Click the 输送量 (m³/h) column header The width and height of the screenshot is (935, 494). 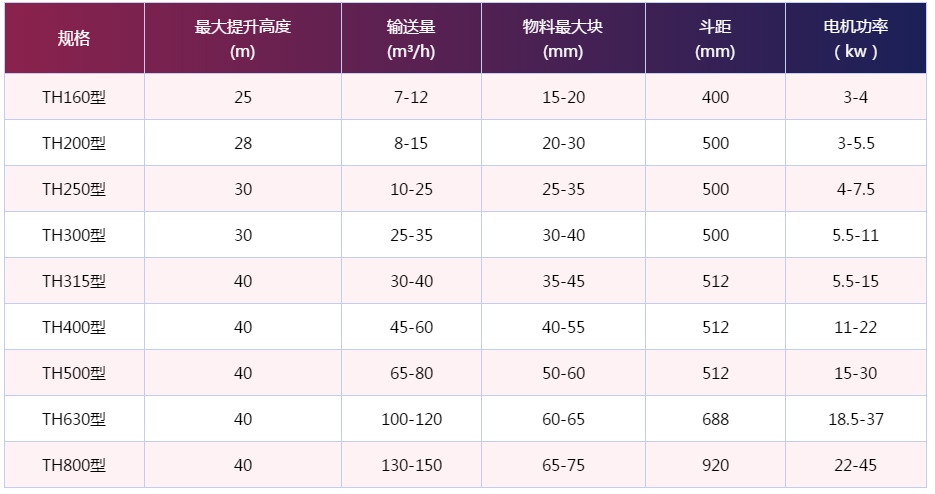pos(411,39)
